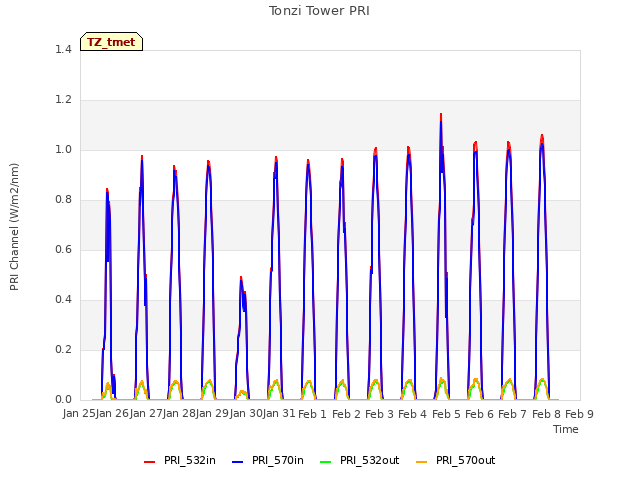Image resolution: width=640 pixels, height=480 pixels.
Task: Click the Feb 2 x-axis label
Action: pyautogui.click(x=346, y=414)
